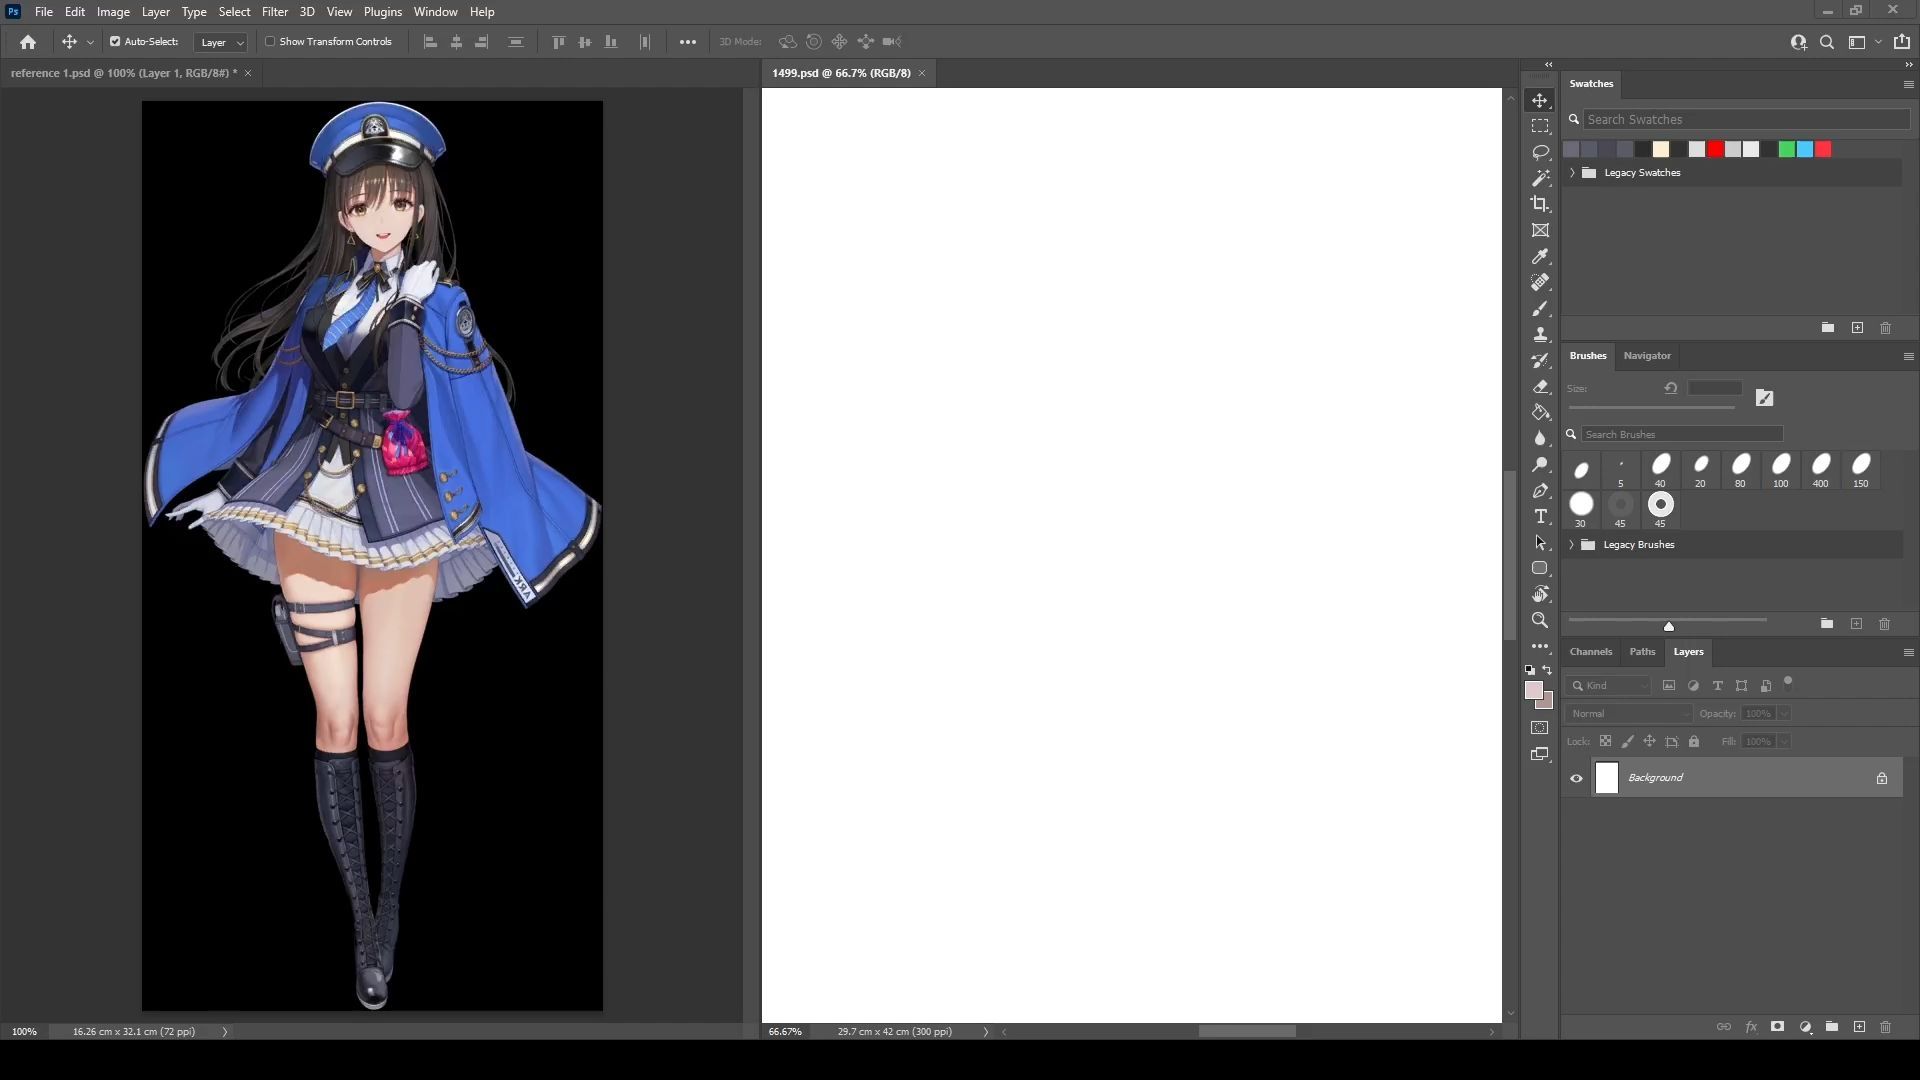The image size is (1920, 1080).
Task: Toggle type layer filter in Layers panel
Action: pyautogui.click(x=1717, y=686)
